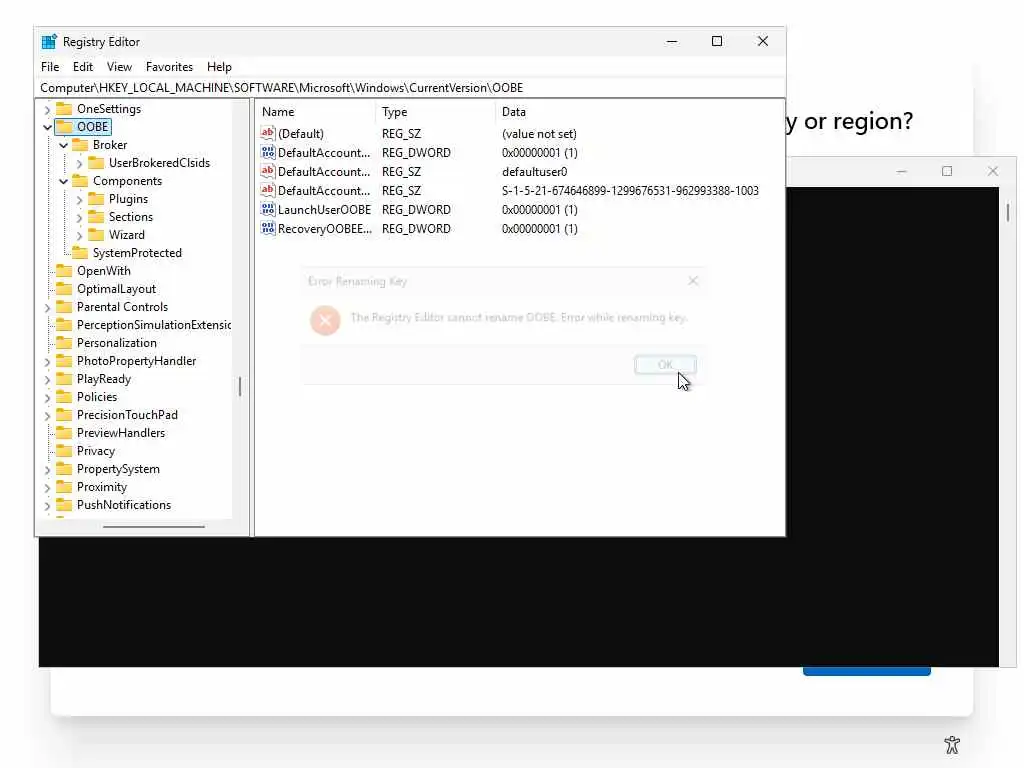Screen dimensions: 1024x768
Task: Click OK in Error Renaming Key dialog
Action: tap(665, 365)
